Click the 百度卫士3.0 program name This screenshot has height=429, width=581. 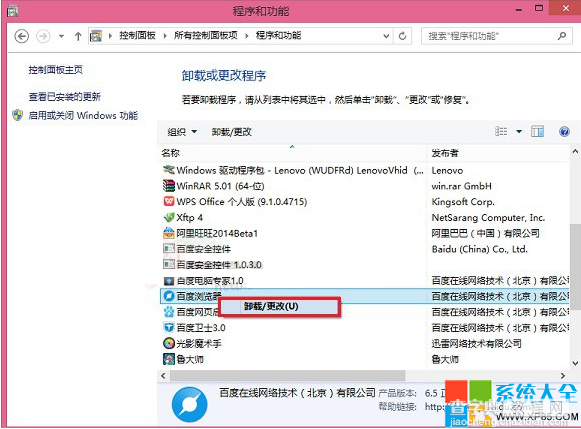click(201, 327)
